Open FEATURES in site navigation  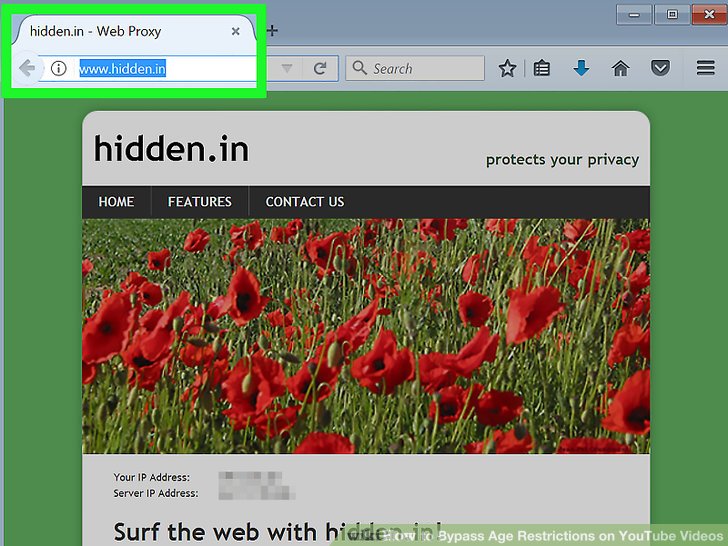[200, 202]
